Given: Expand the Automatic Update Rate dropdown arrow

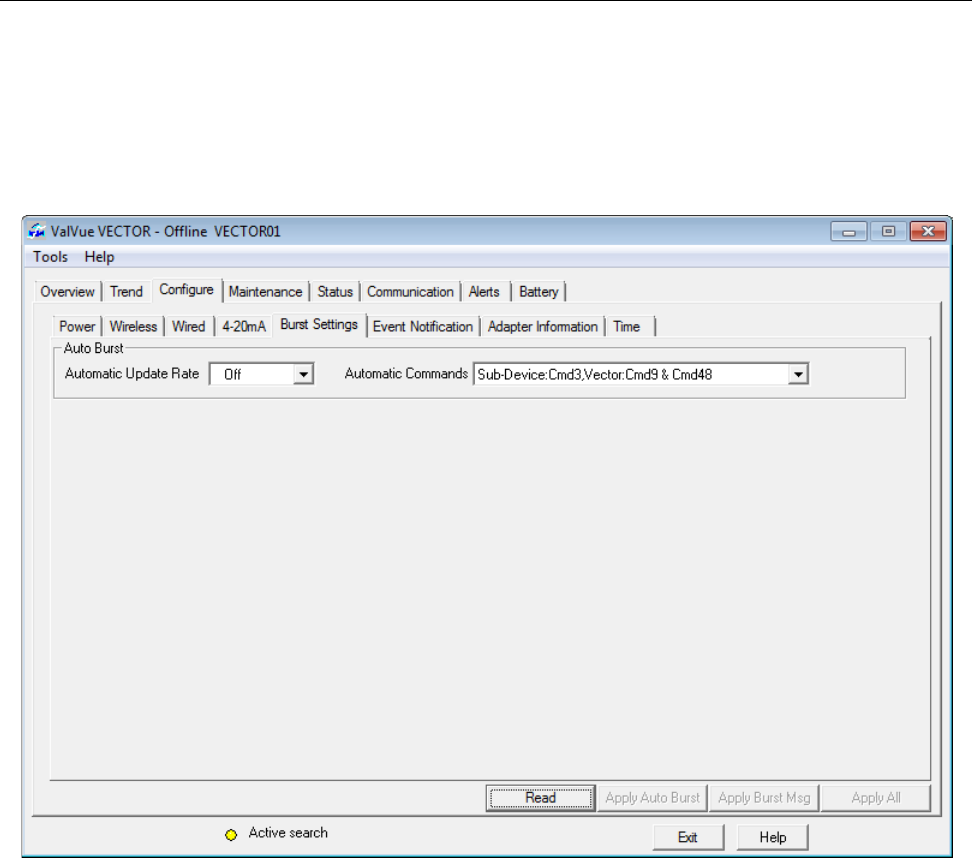Looking at the screenshot, I should 303,374.
